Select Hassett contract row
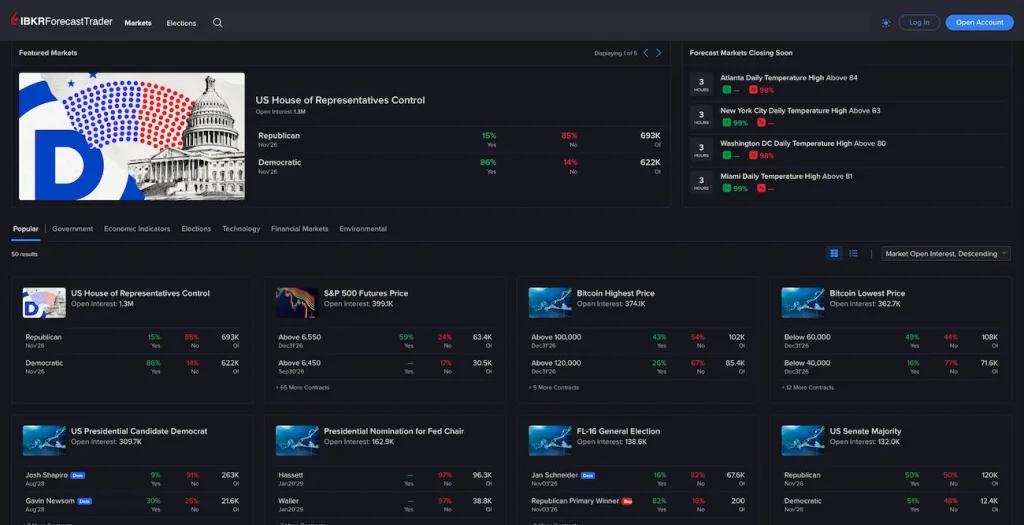Viewport: 1024px width, 525px height. point(385,479)
